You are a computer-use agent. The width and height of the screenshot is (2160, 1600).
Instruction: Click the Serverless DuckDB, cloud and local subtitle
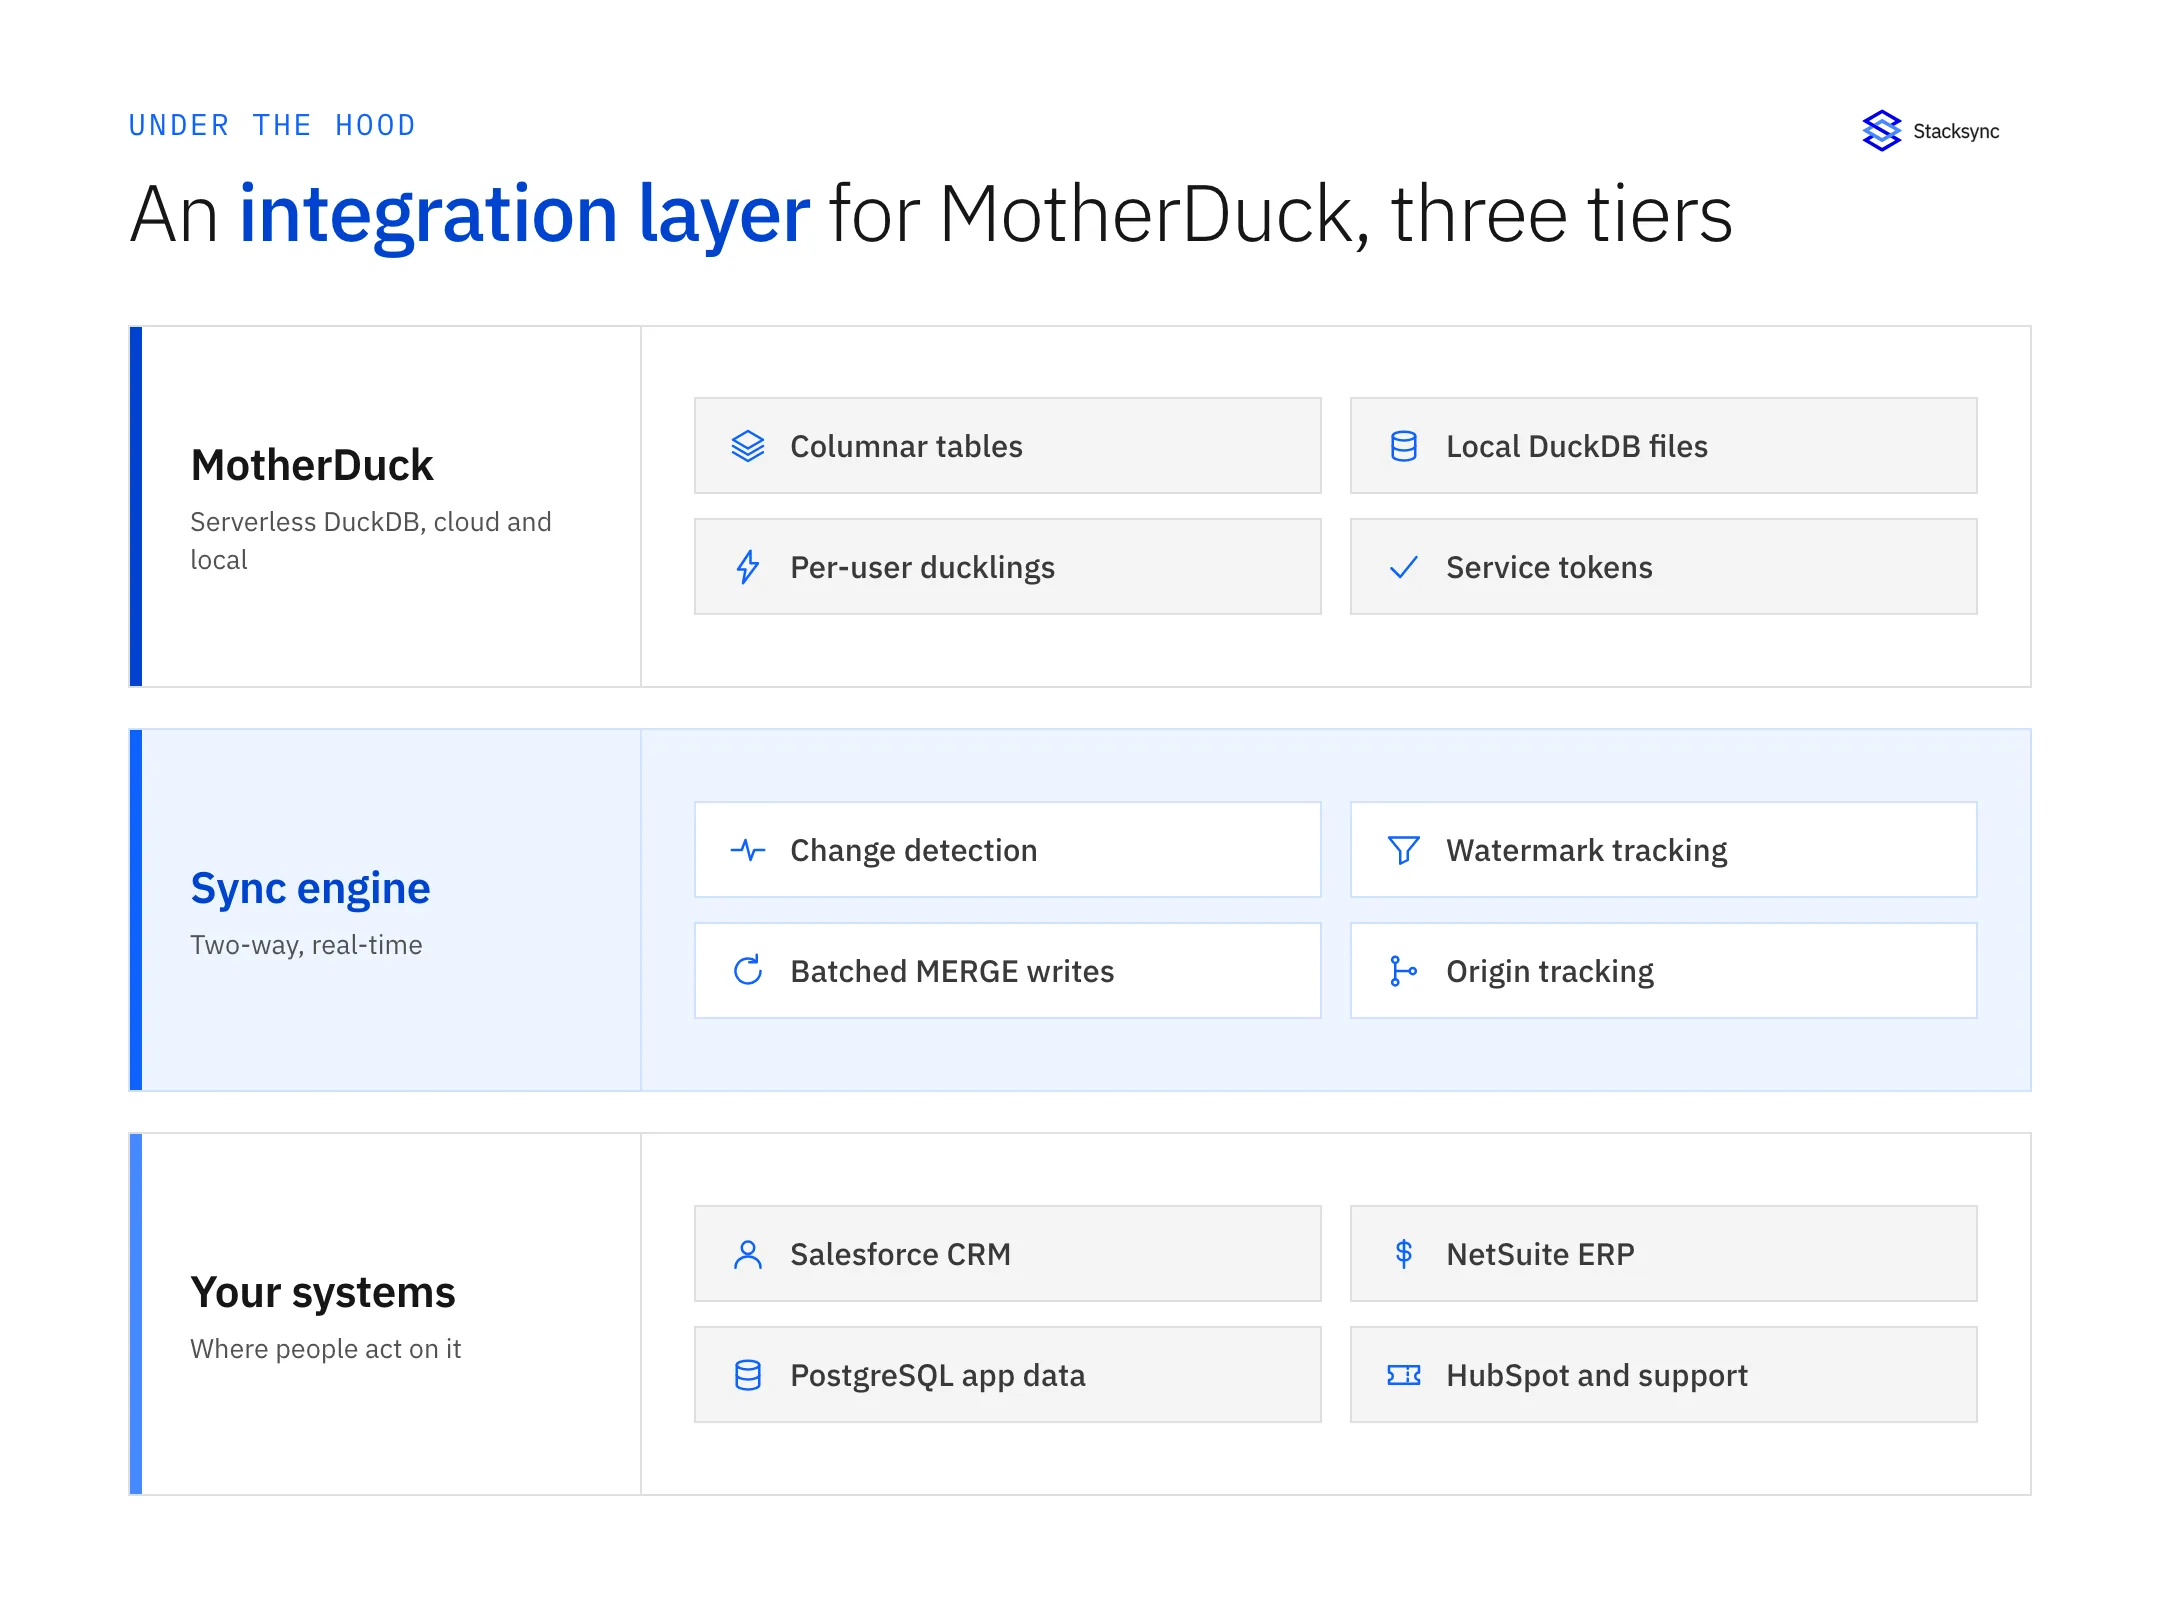tap(371, 541)
